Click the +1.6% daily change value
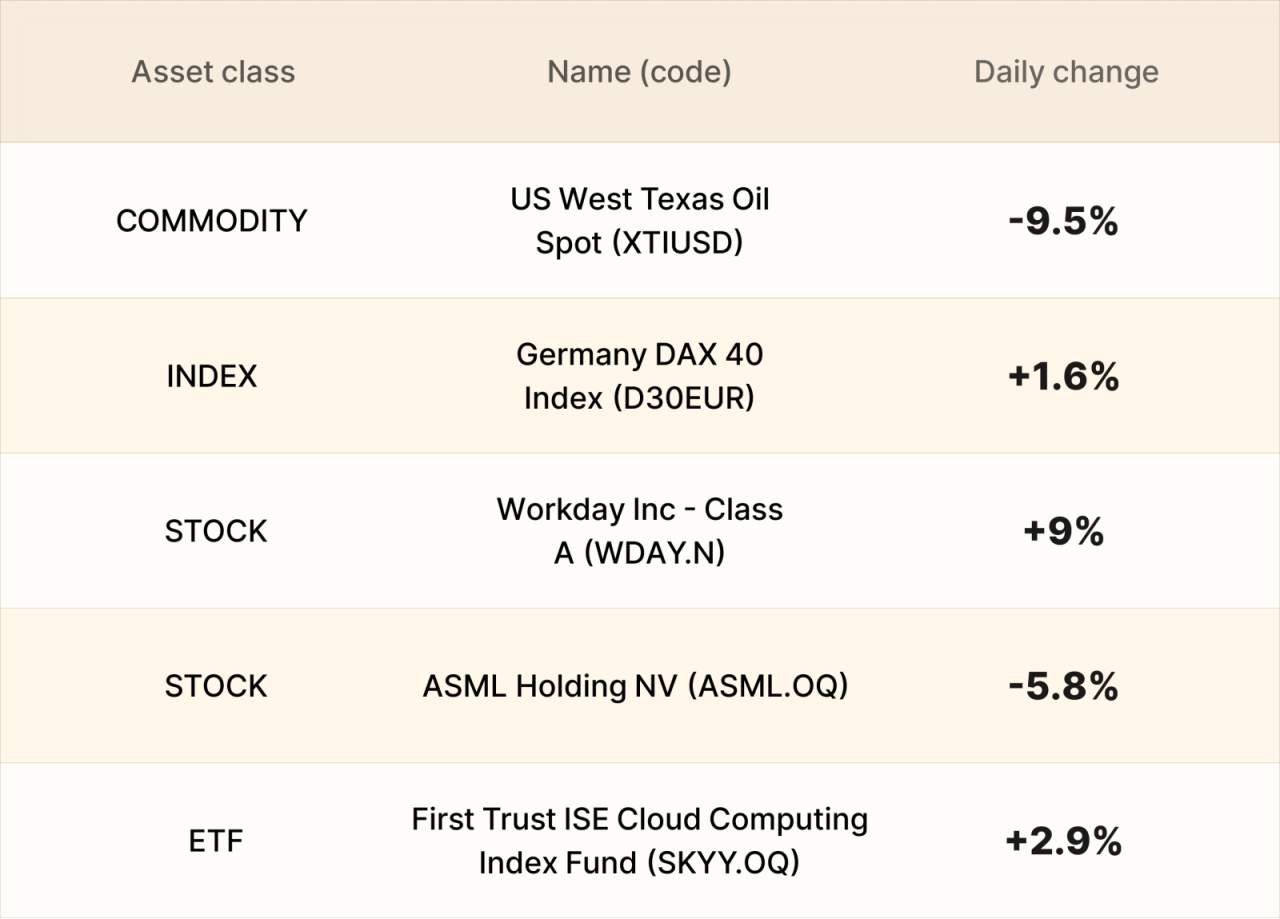1280x919 pixels. coord(1063,377)
